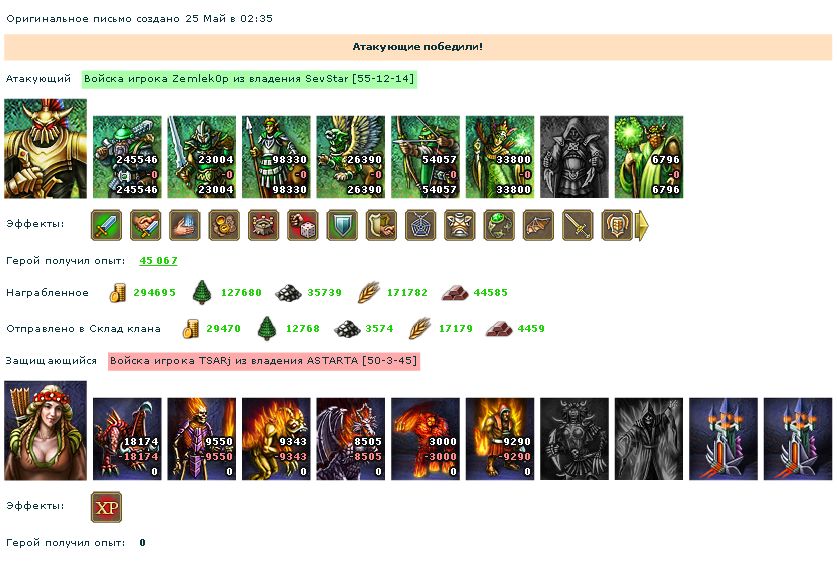
Task: Click the red dice effect icon
Action: [303, 225]
